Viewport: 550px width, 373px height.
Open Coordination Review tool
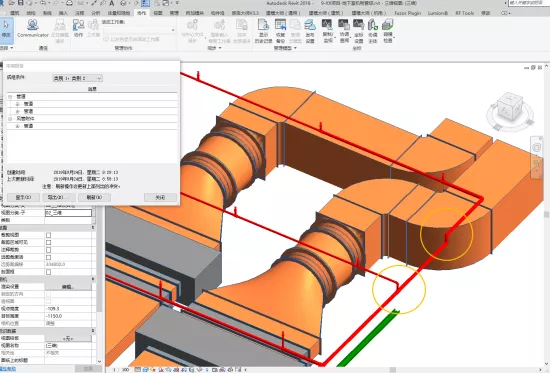[x=344, y=31]
